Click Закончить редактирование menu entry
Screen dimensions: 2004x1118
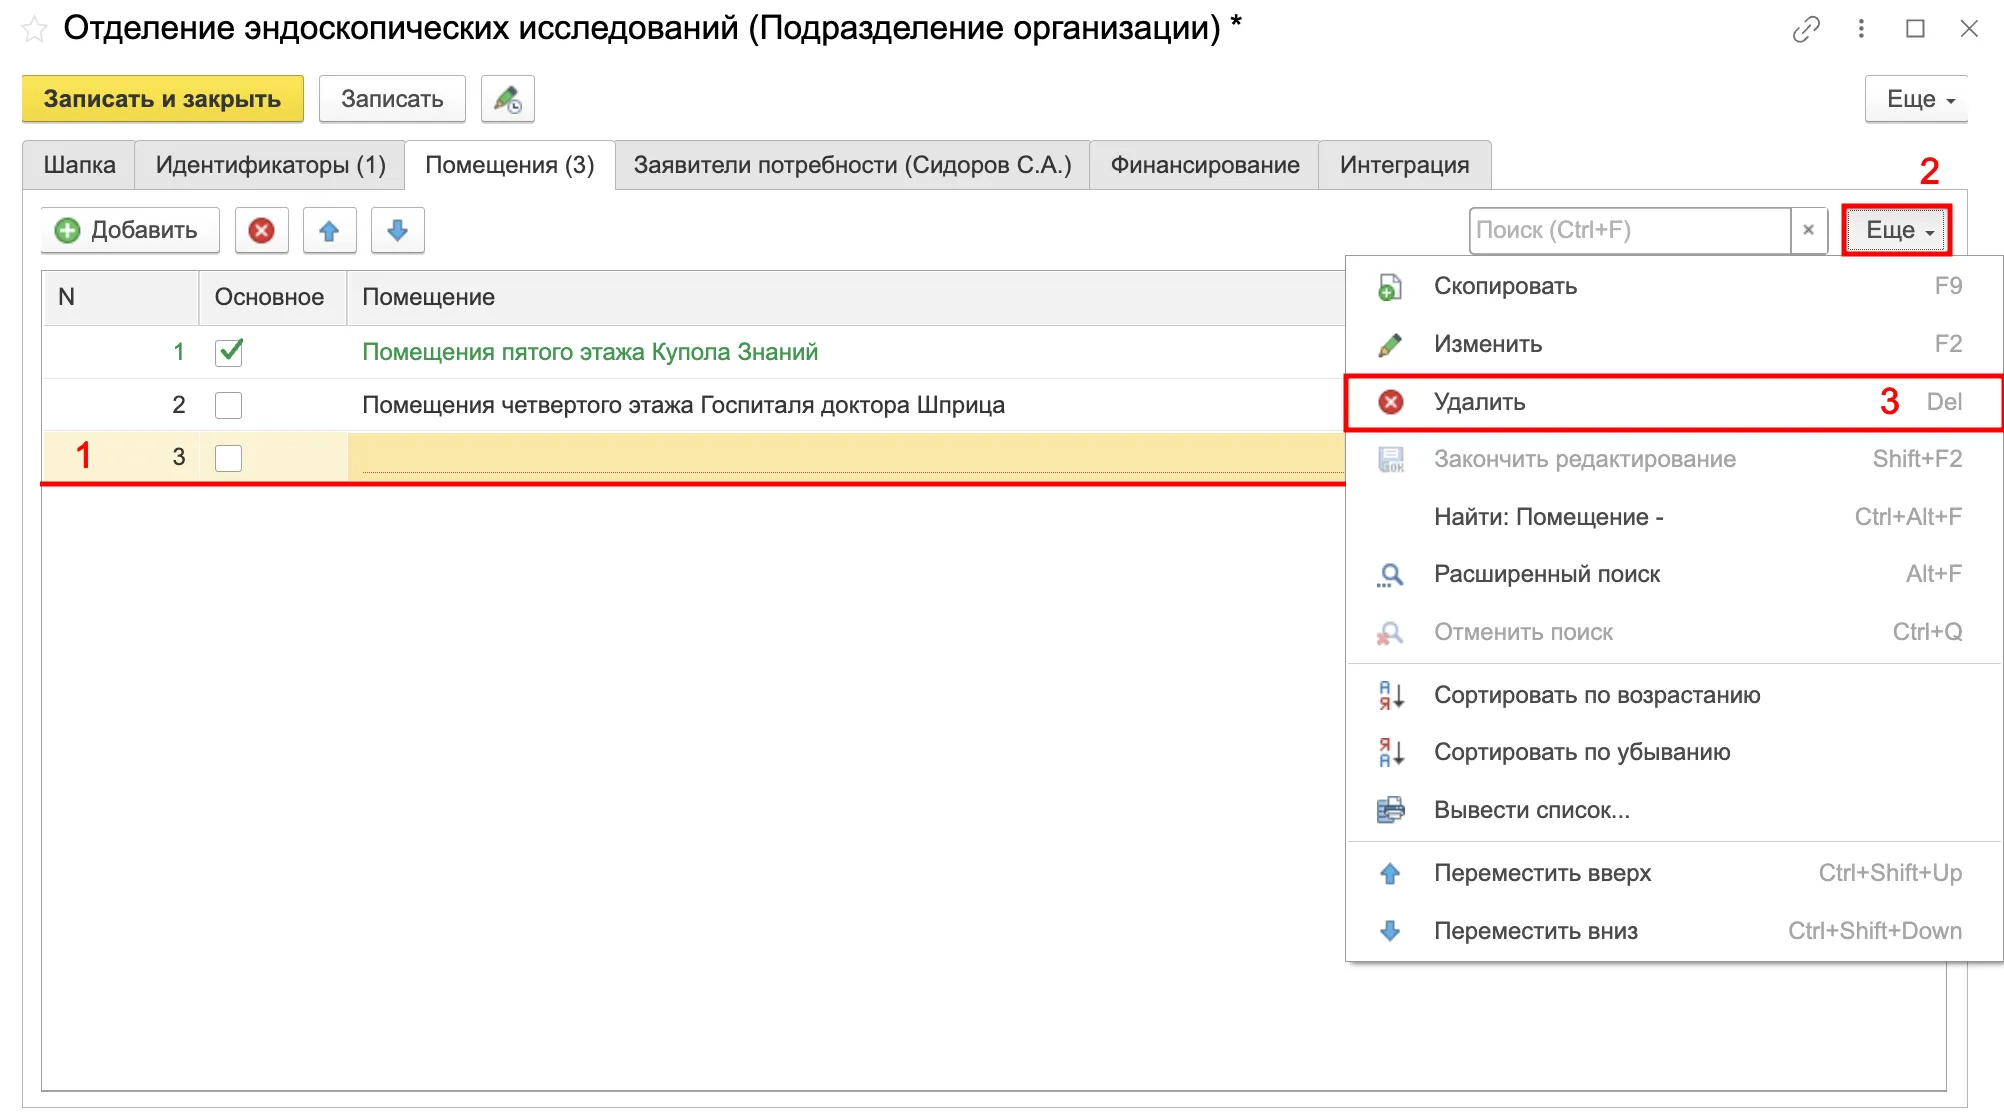click(x=1674, y=459)
